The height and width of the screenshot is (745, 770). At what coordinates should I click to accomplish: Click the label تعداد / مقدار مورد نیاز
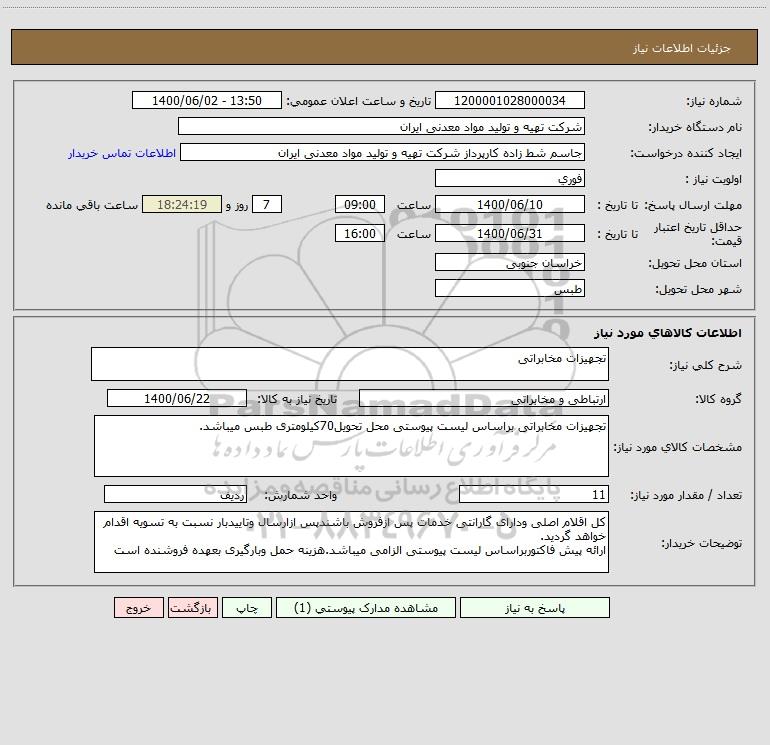pyautogui.click(x=686, y=496)
